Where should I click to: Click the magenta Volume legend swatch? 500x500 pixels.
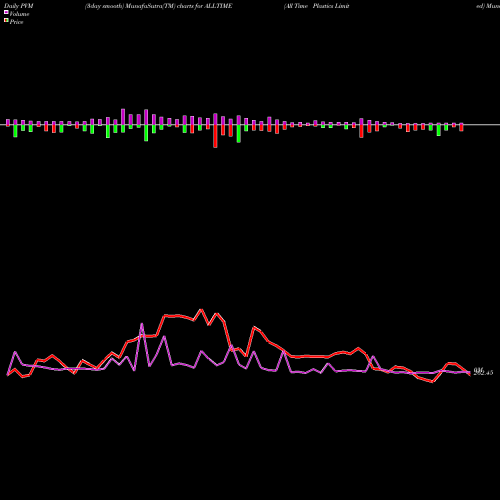[x=6, y=13]
